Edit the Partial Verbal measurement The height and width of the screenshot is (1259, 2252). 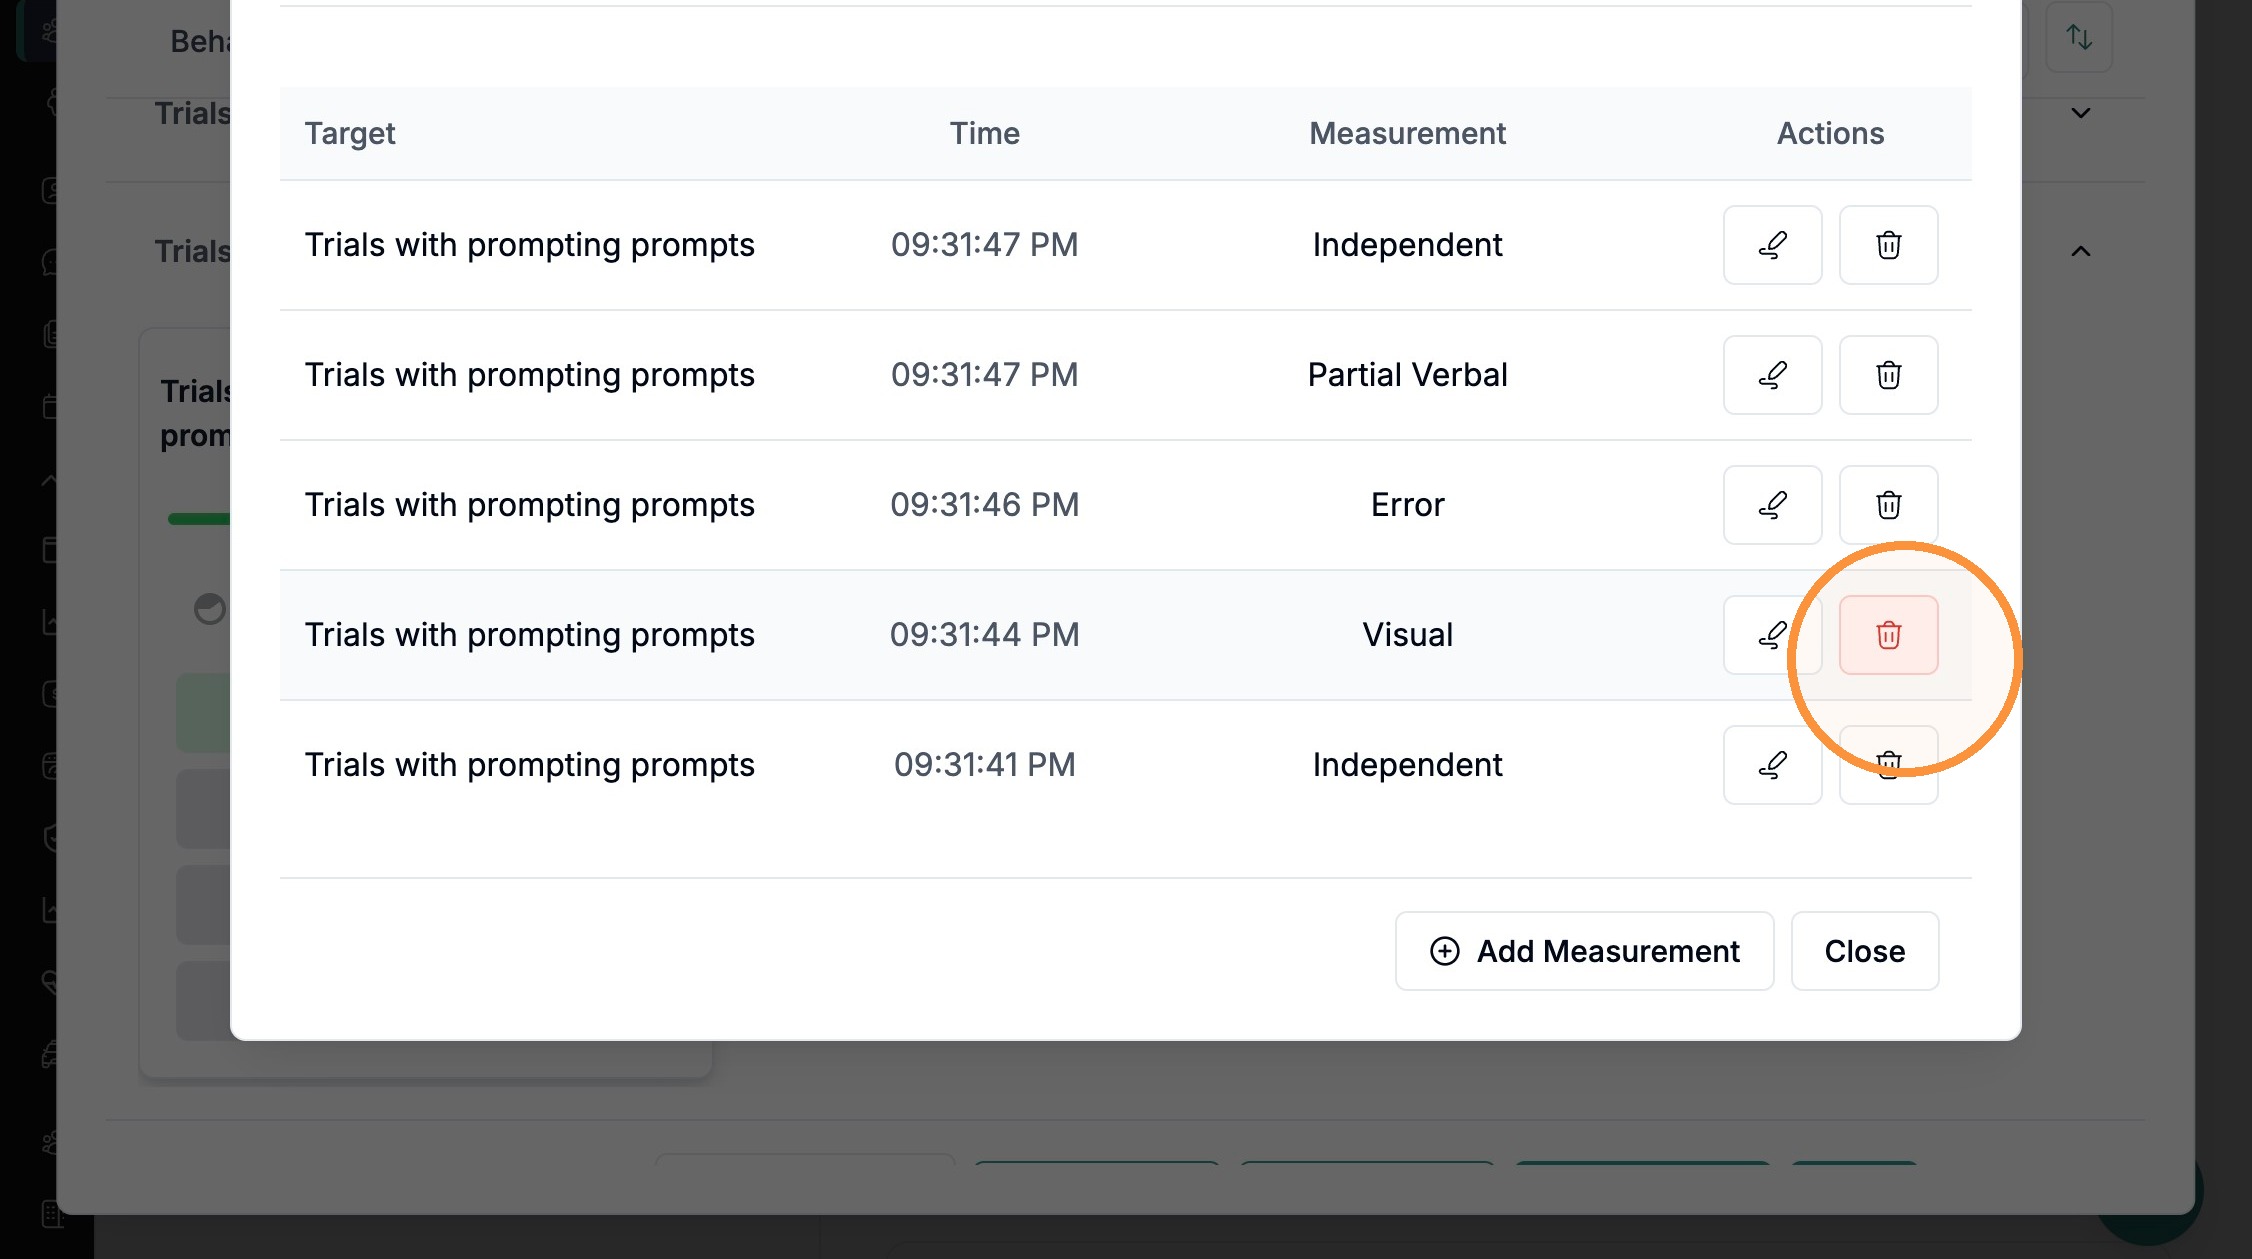[1772, 375]
